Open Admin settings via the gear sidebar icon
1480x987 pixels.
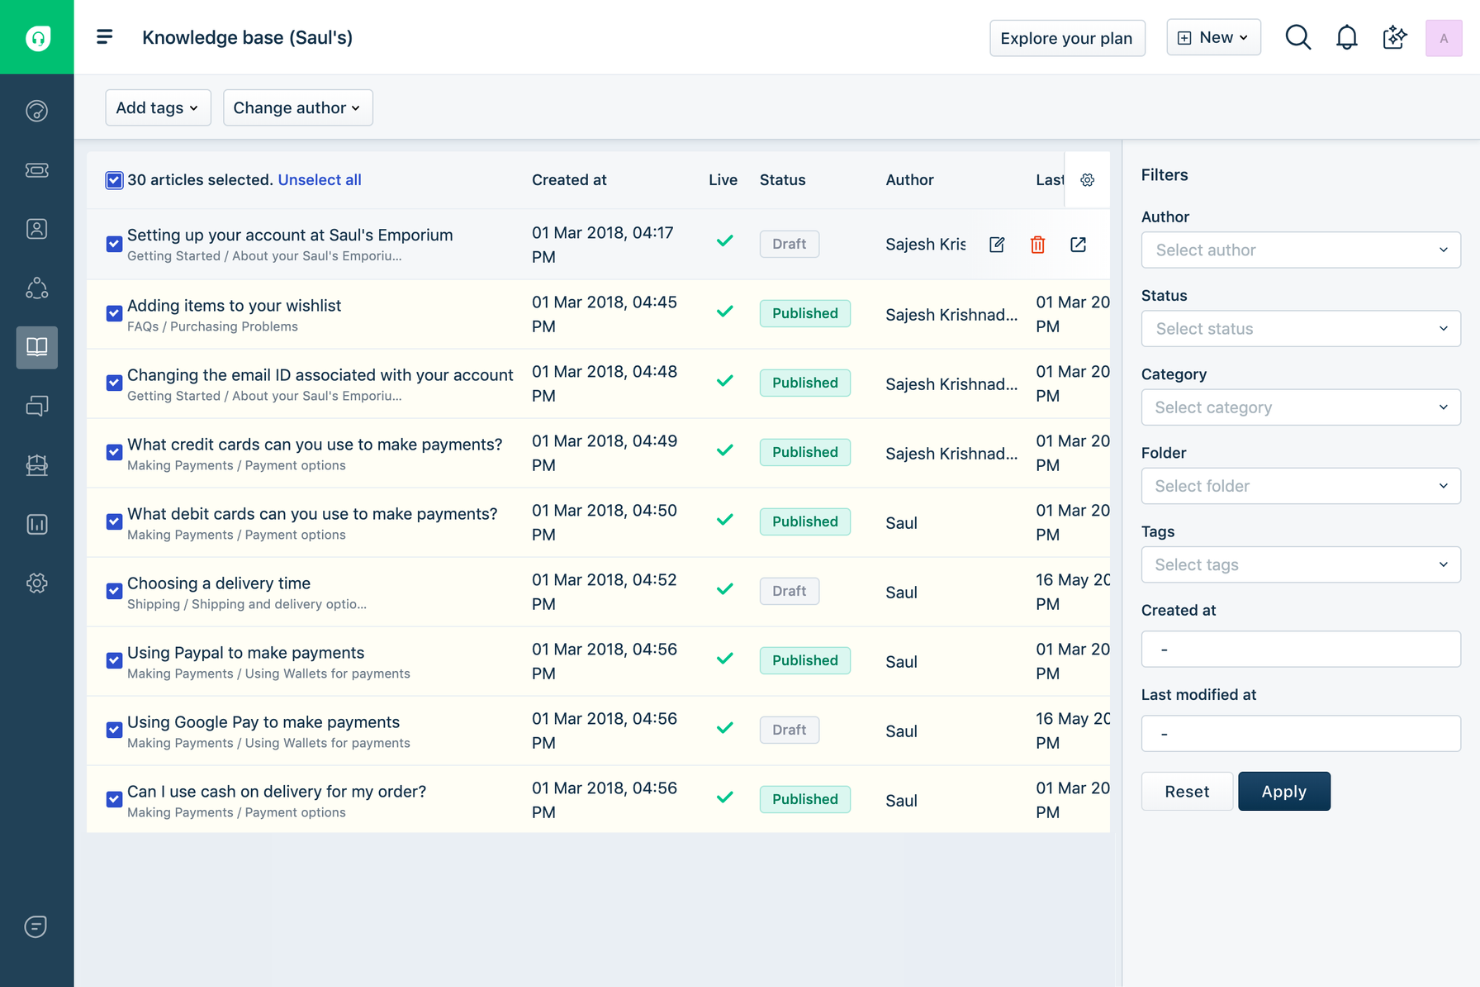coord(36,583)
